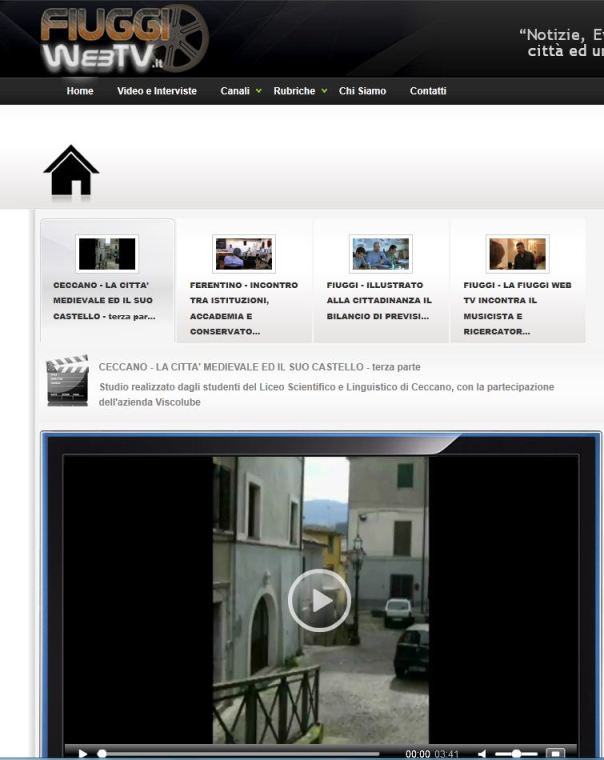Go to the Chi Siamo page
Screen dimensions: 604x760
pyautogui.click(x=362, y=91)
